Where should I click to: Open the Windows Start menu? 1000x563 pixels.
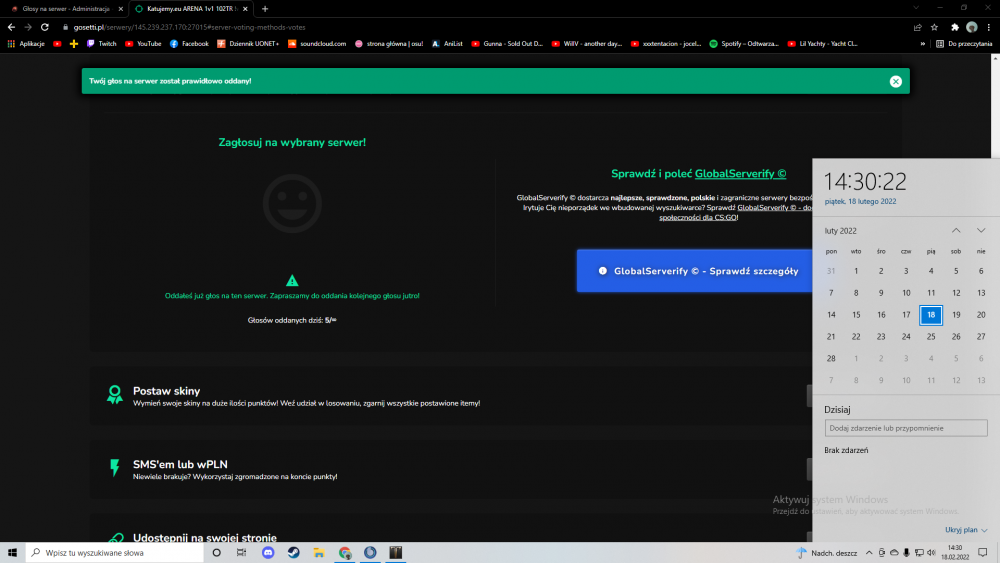12,553
